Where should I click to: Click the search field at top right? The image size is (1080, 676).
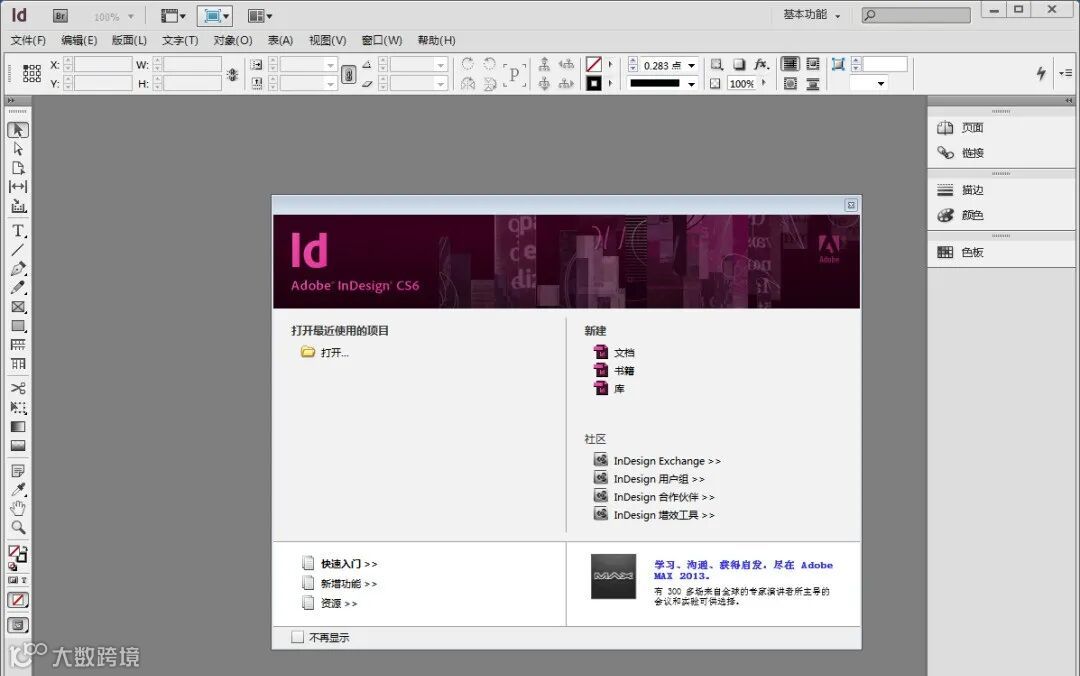[x=916, y=14]
